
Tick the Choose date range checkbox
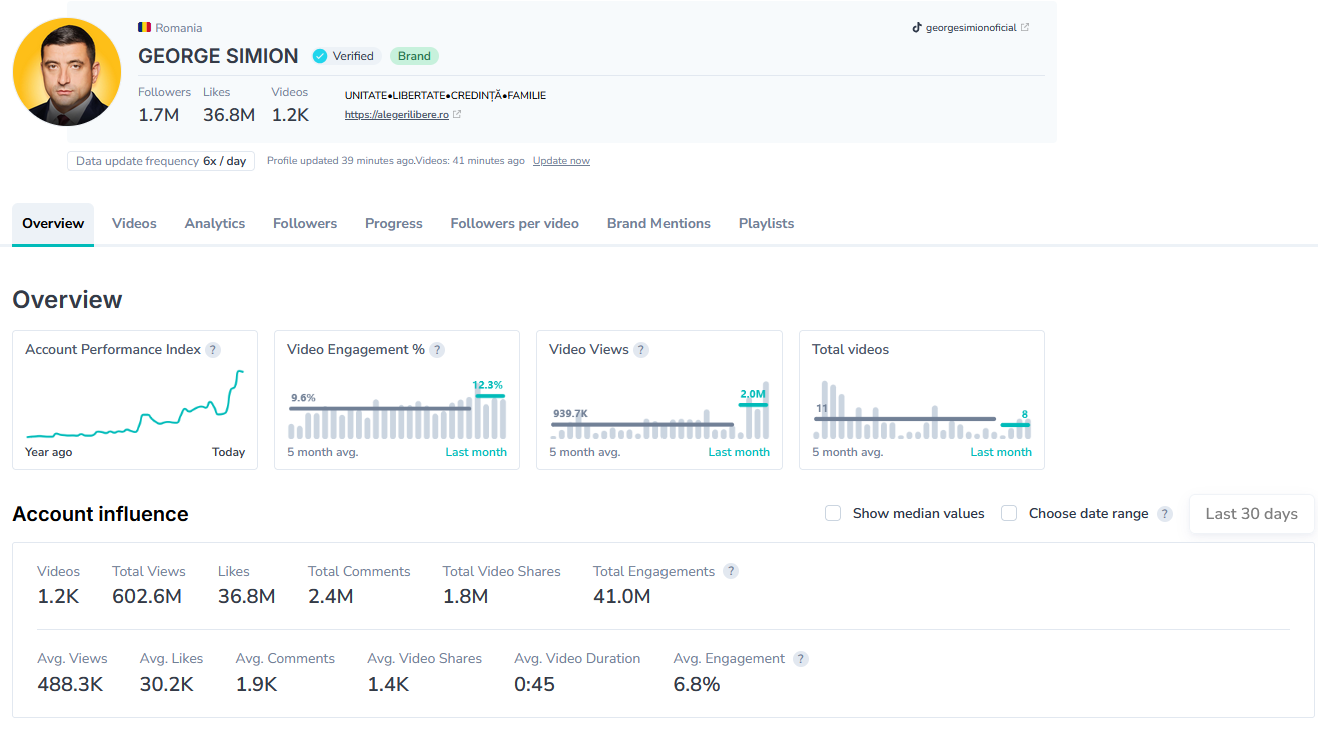click(x=1009, y=513)
